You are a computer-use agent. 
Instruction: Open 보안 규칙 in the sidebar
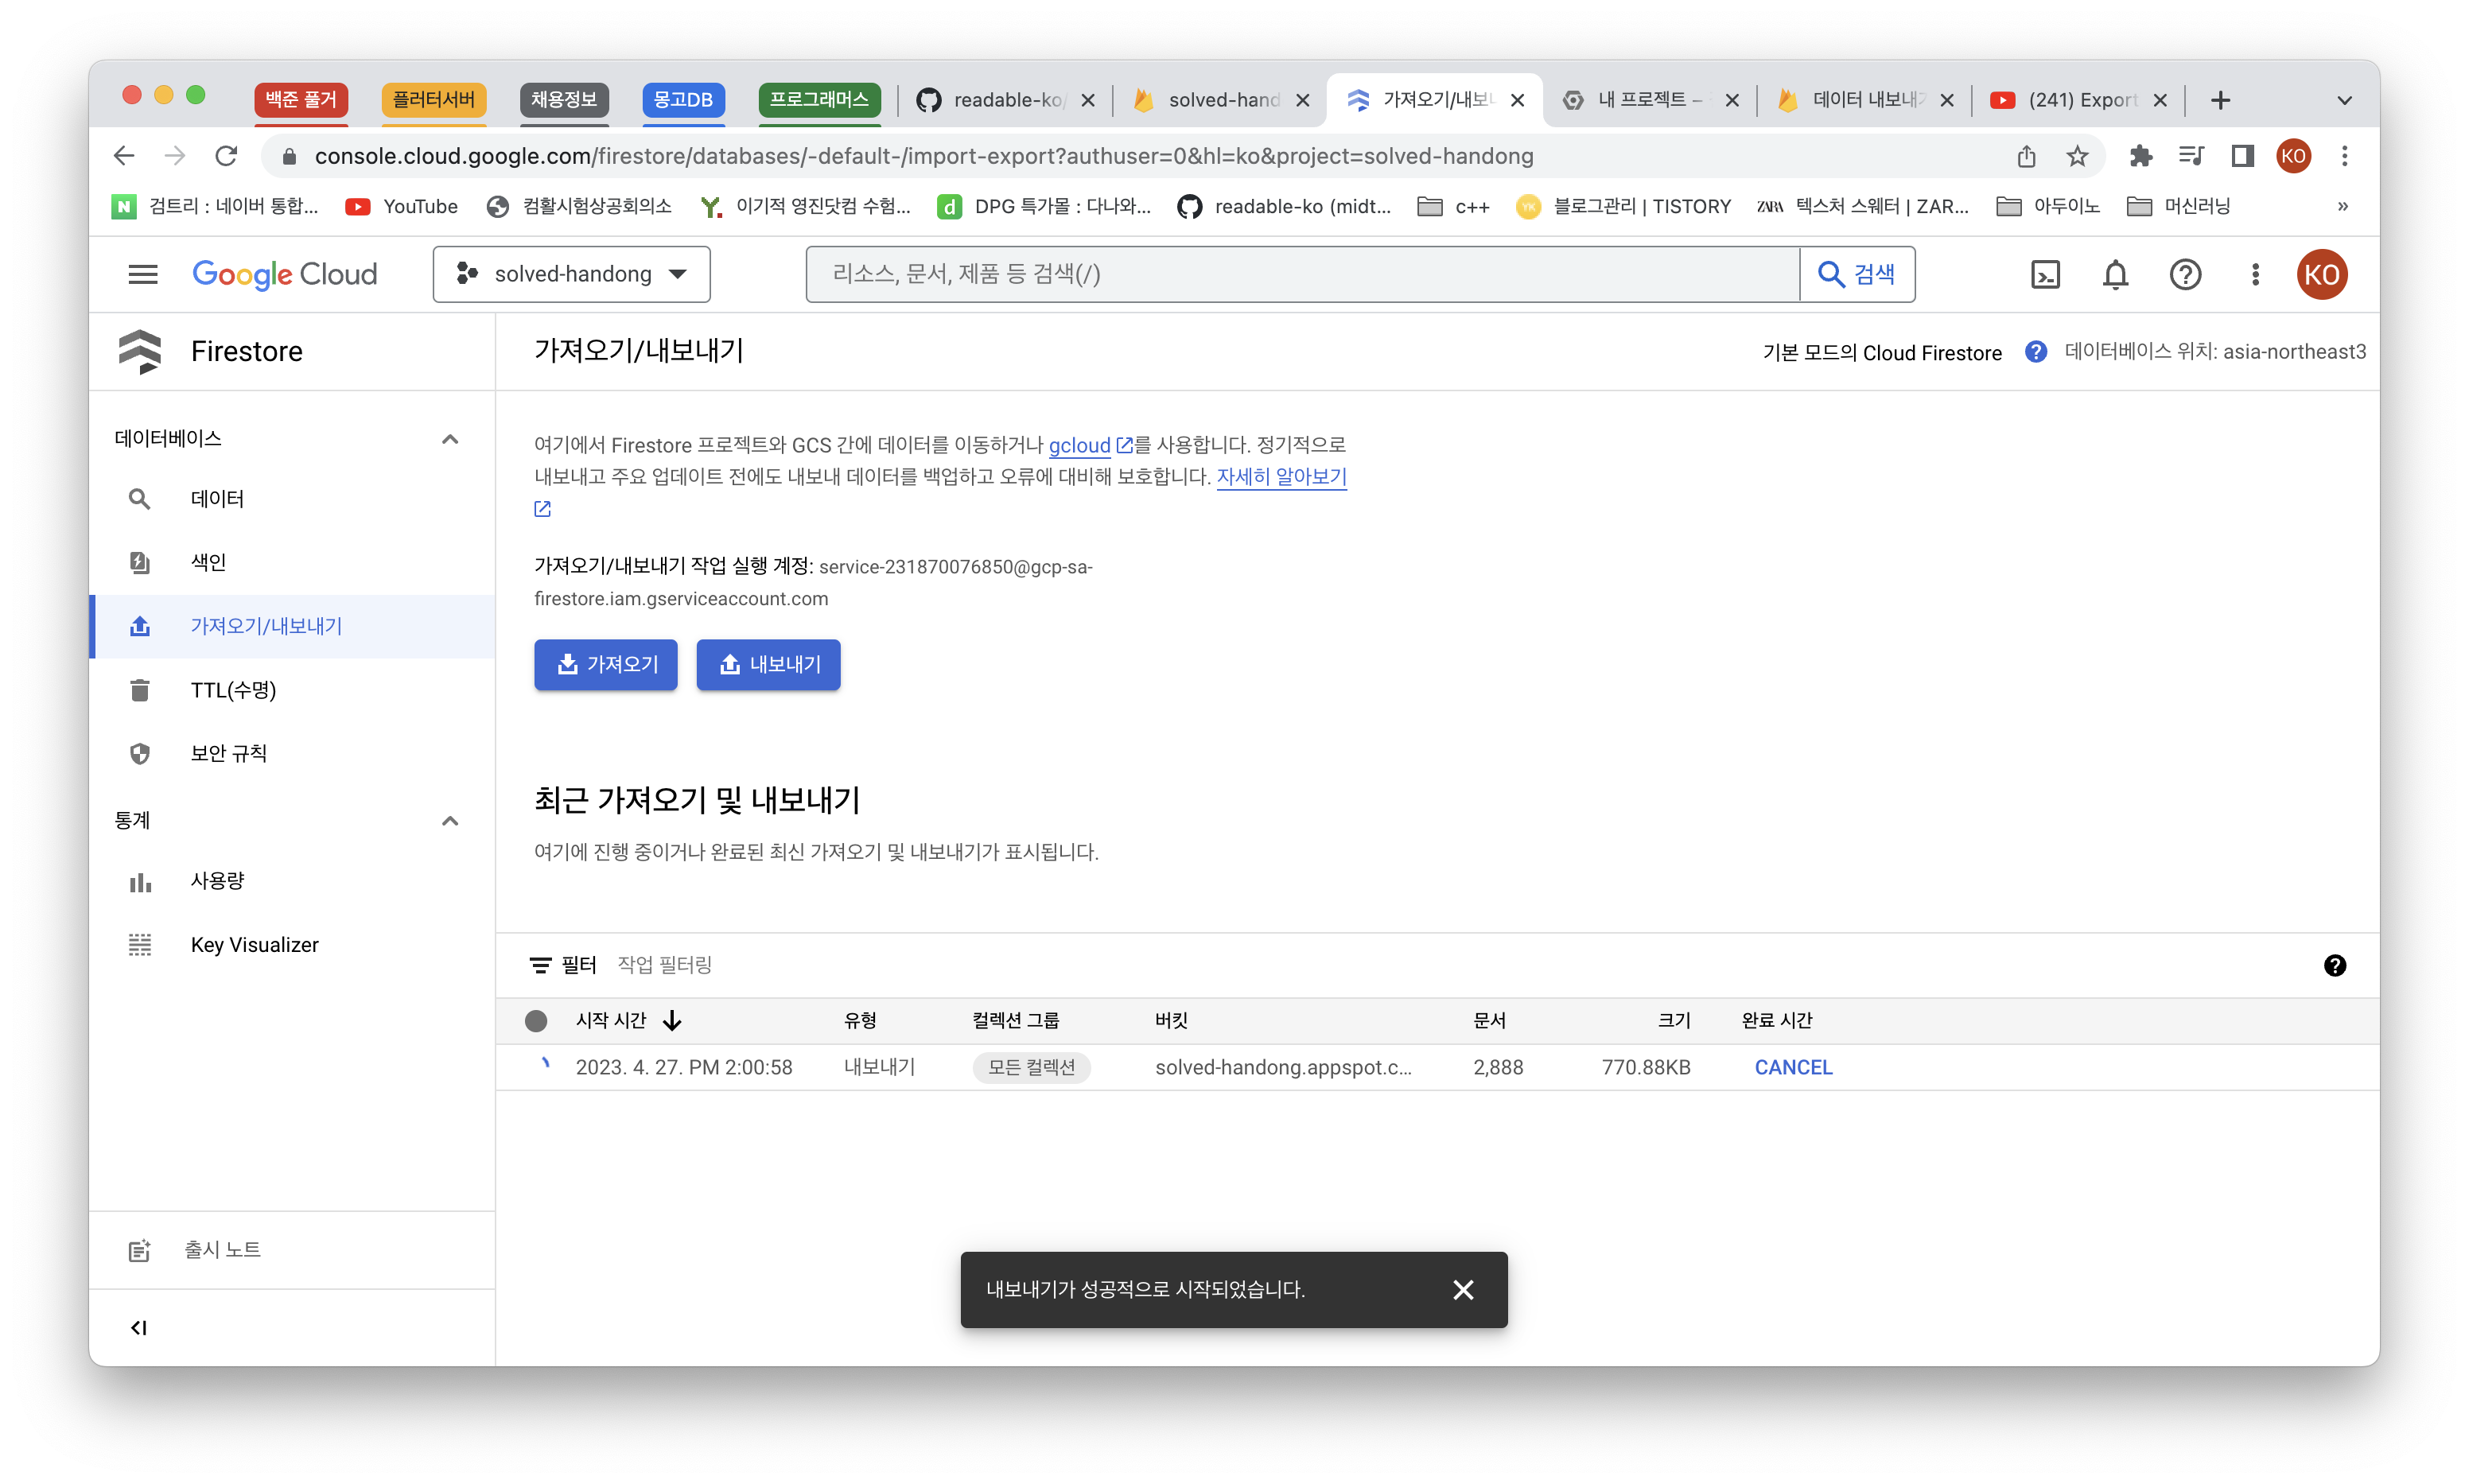click(292, 754)
